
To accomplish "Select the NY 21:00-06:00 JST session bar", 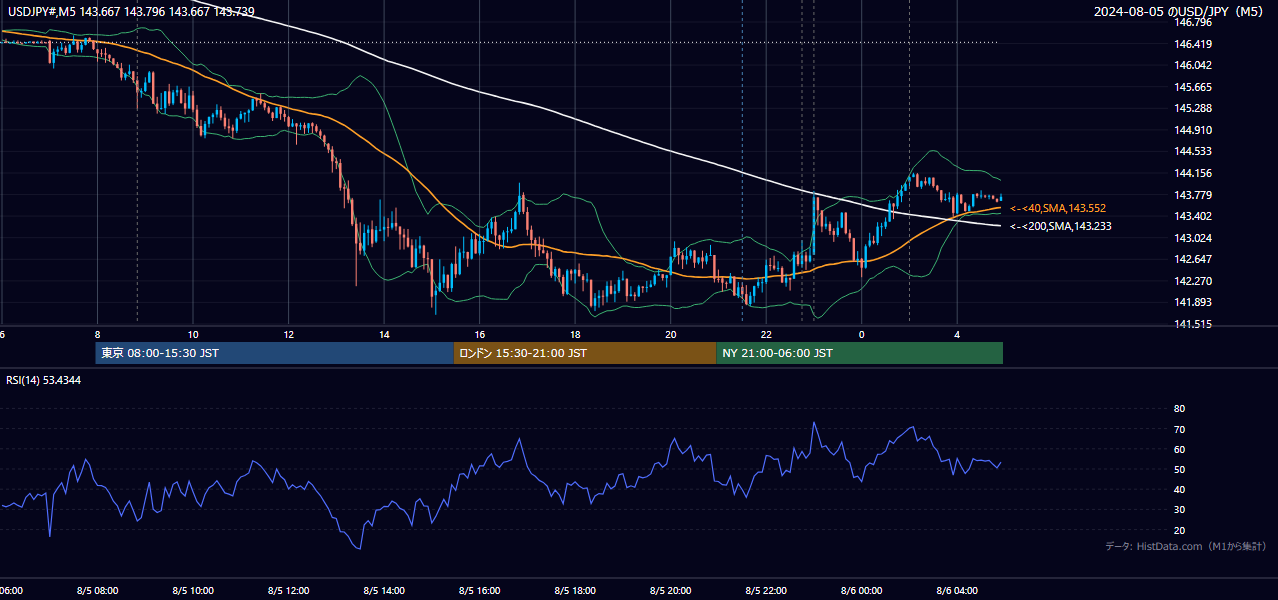I will pyautogui.click(x=859, y=353).
